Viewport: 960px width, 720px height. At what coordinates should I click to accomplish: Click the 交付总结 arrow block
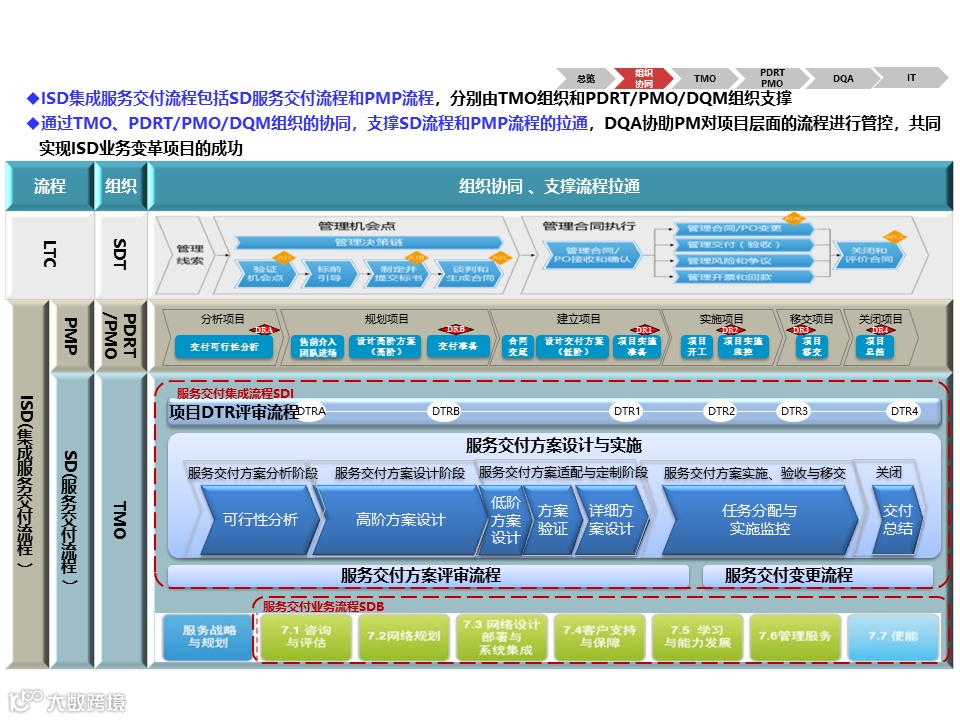(898, 520)
